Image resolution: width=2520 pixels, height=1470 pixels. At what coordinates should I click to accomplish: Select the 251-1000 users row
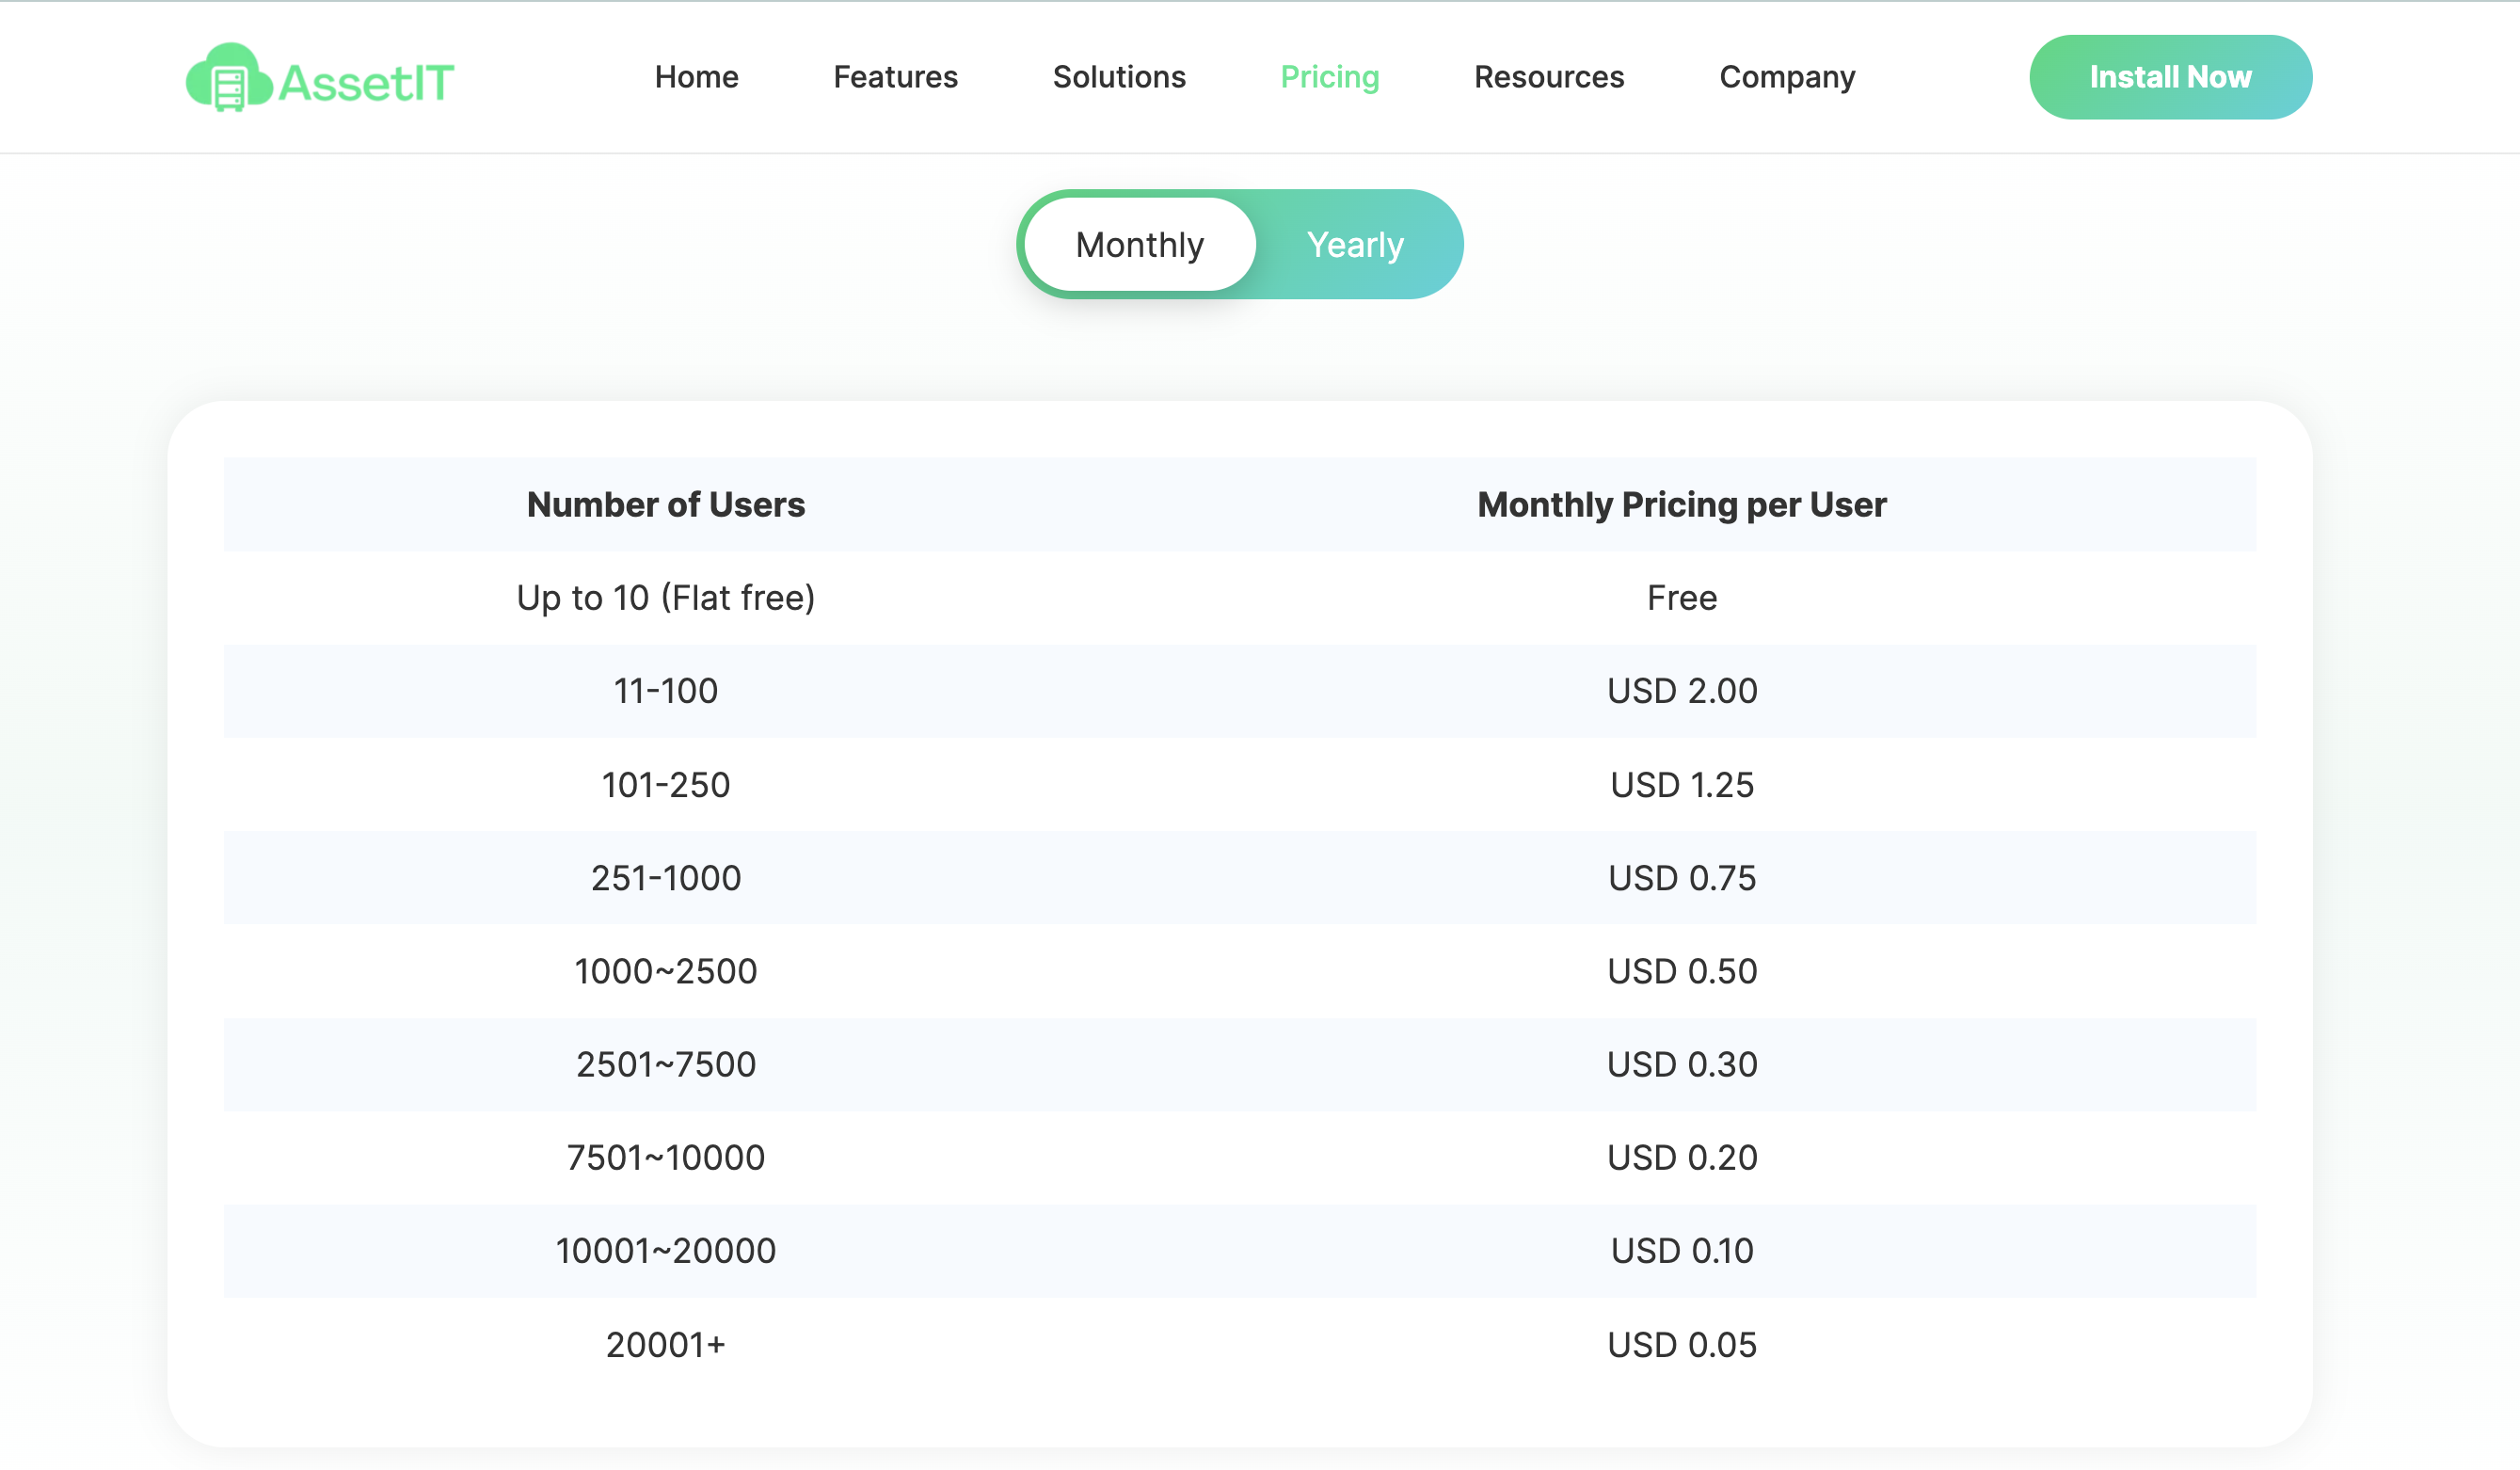coord(666,878)
